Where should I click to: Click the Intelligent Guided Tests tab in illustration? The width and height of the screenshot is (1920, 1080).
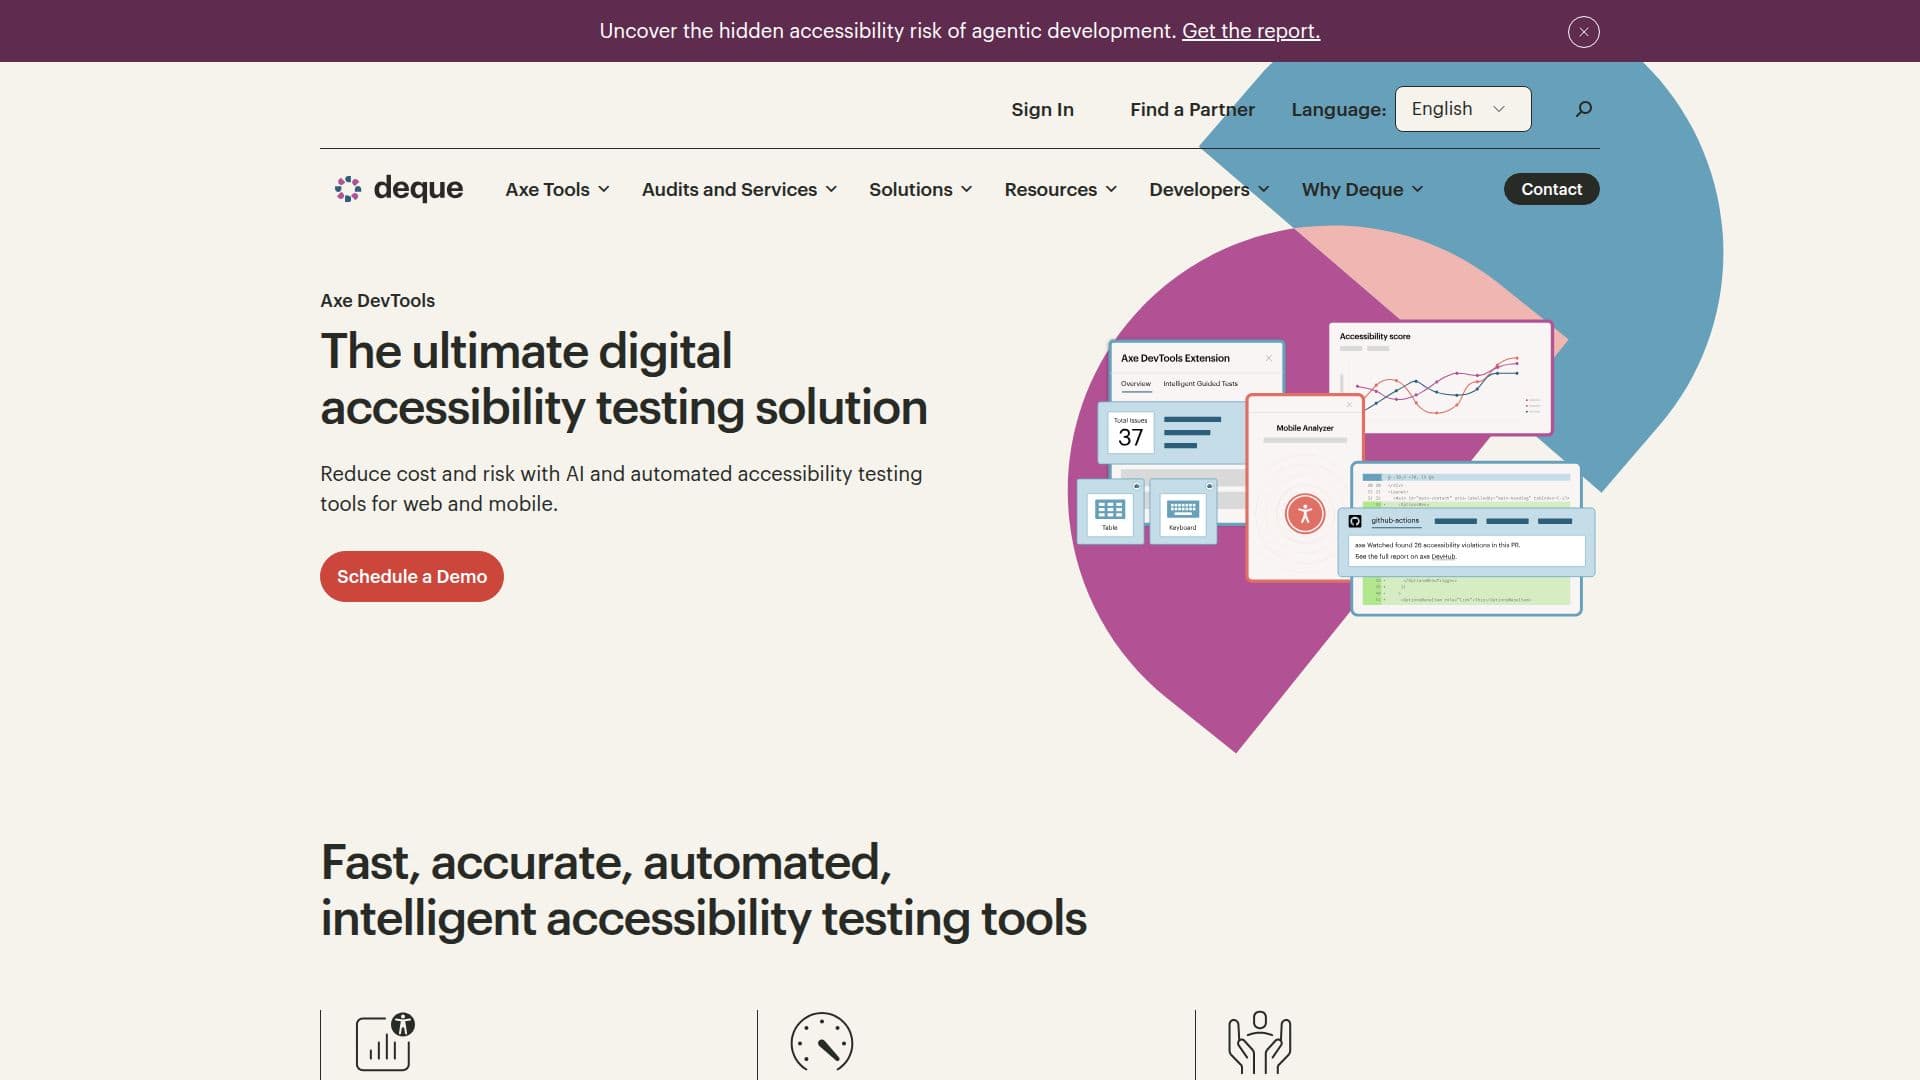(1200, 384)
